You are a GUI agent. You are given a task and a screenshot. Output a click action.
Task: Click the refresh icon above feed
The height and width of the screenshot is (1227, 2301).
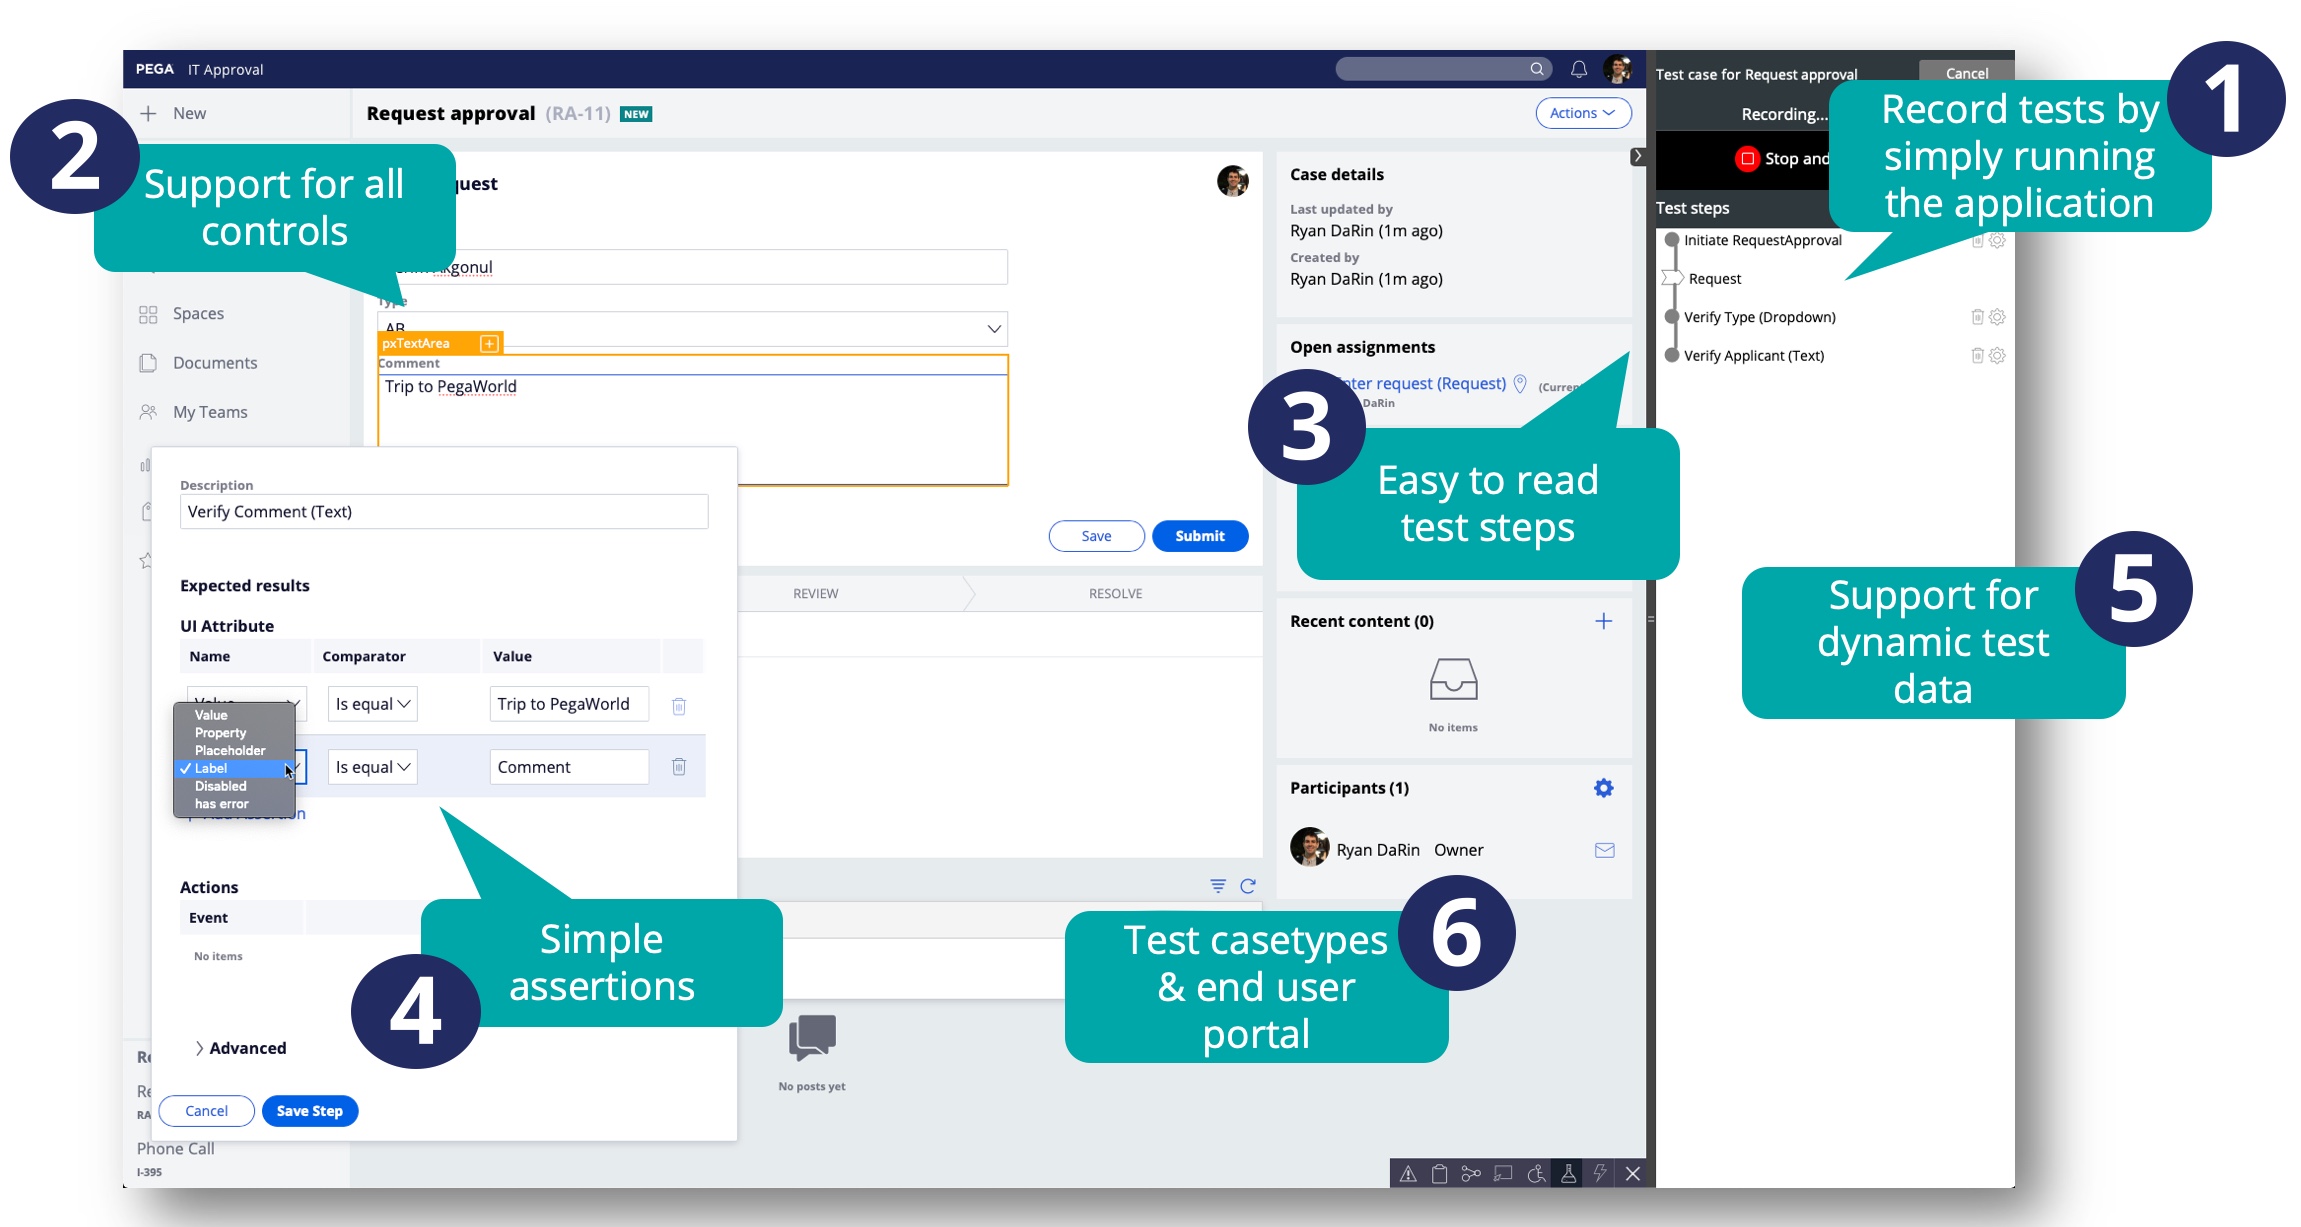click(1248, 886)
